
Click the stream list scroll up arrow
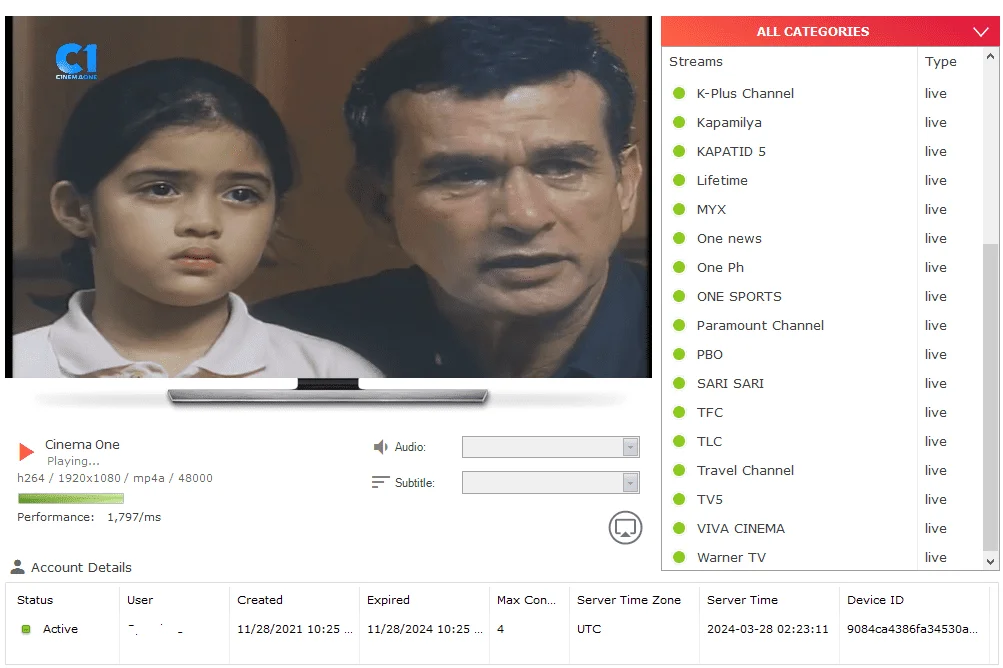[x=990, y=56]
